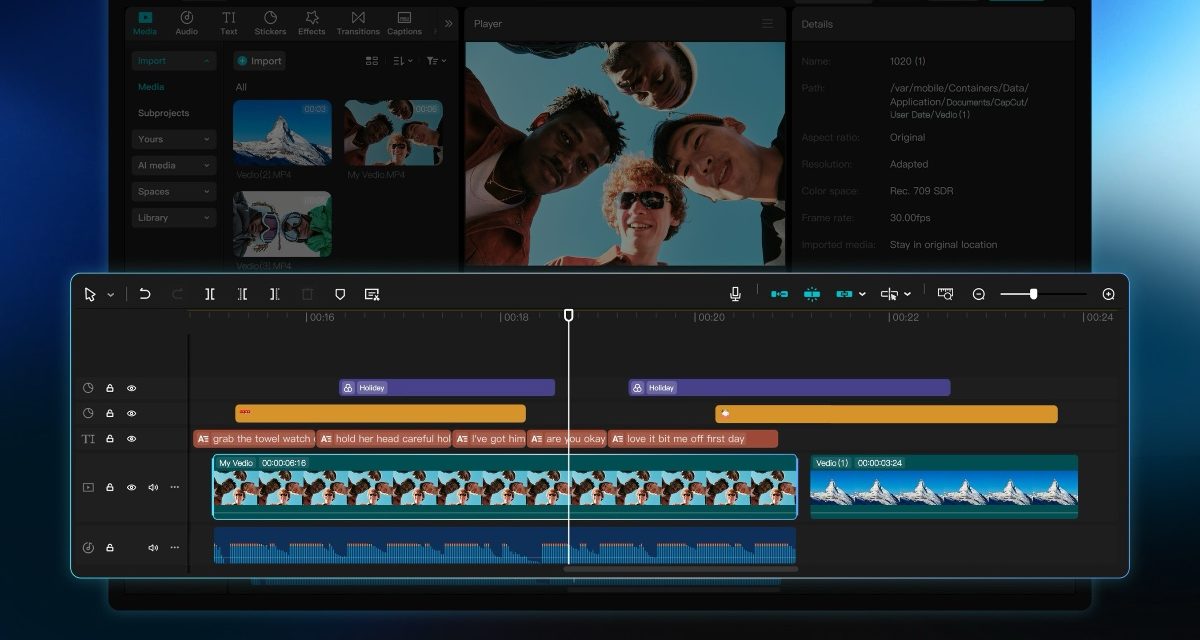Zoom out the timeline with minus magnifier

pos(979,294)
